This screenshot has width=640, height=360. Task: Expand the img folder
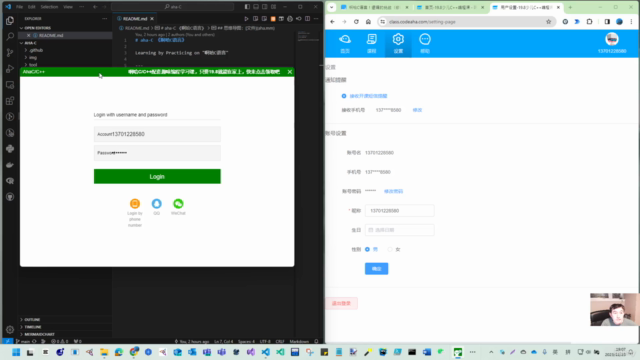33,58
